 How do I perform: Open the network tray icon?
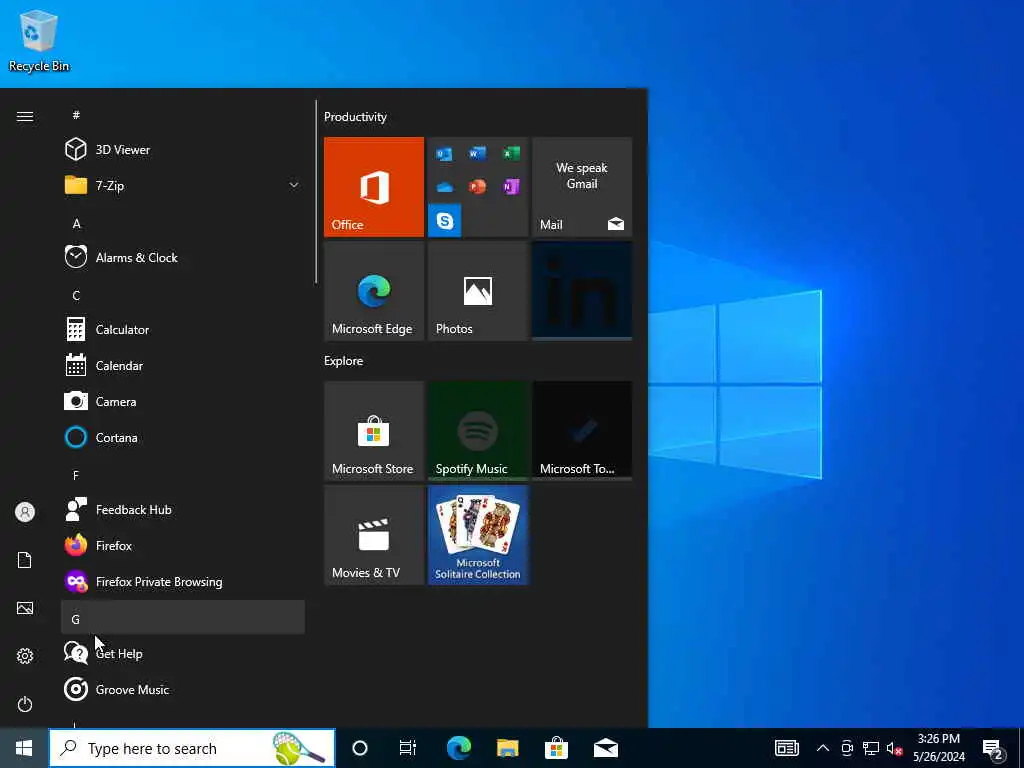tap(871, 748)
